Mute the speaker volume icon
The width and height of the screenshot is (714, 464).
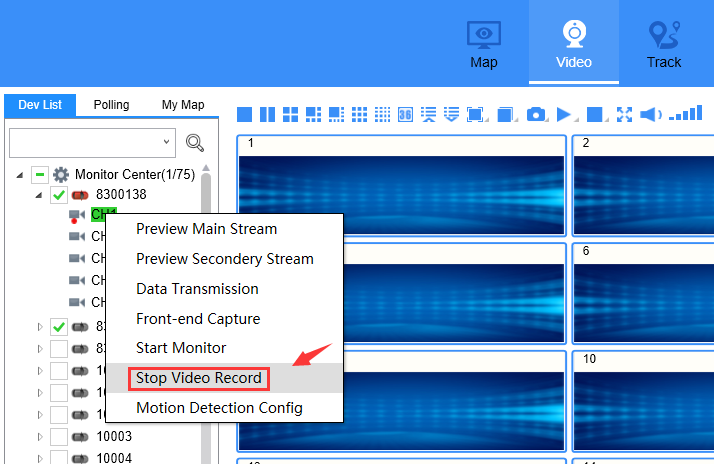click(x=650, y=114)
